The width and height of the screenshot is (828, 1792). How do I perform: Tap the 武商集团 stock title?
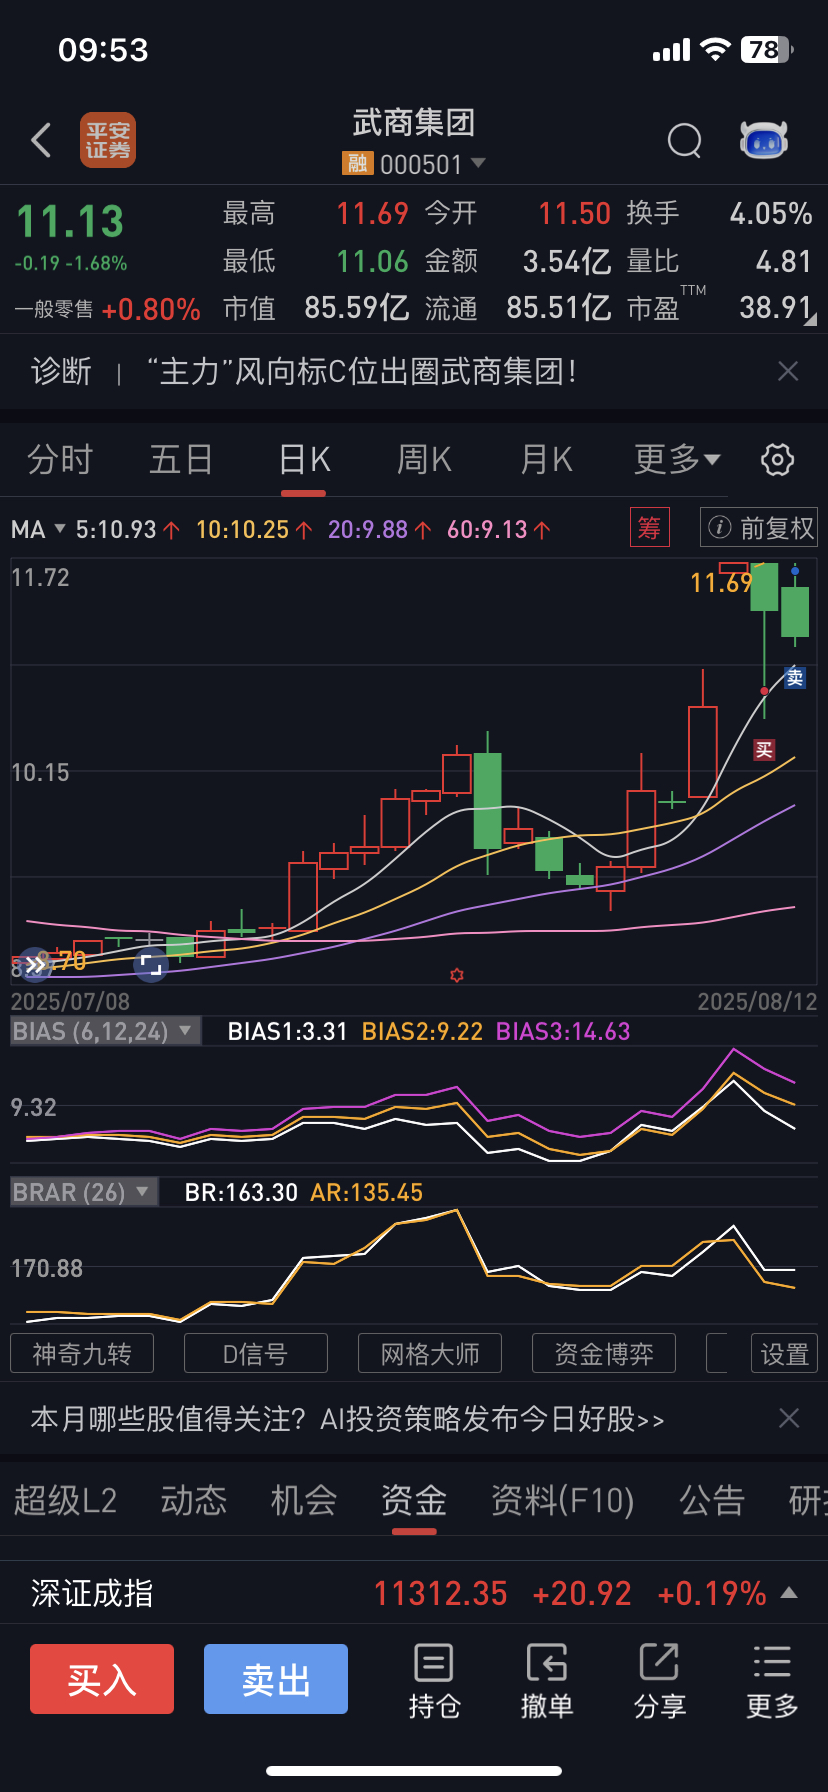pyautogui.click(x=414, y=123)
